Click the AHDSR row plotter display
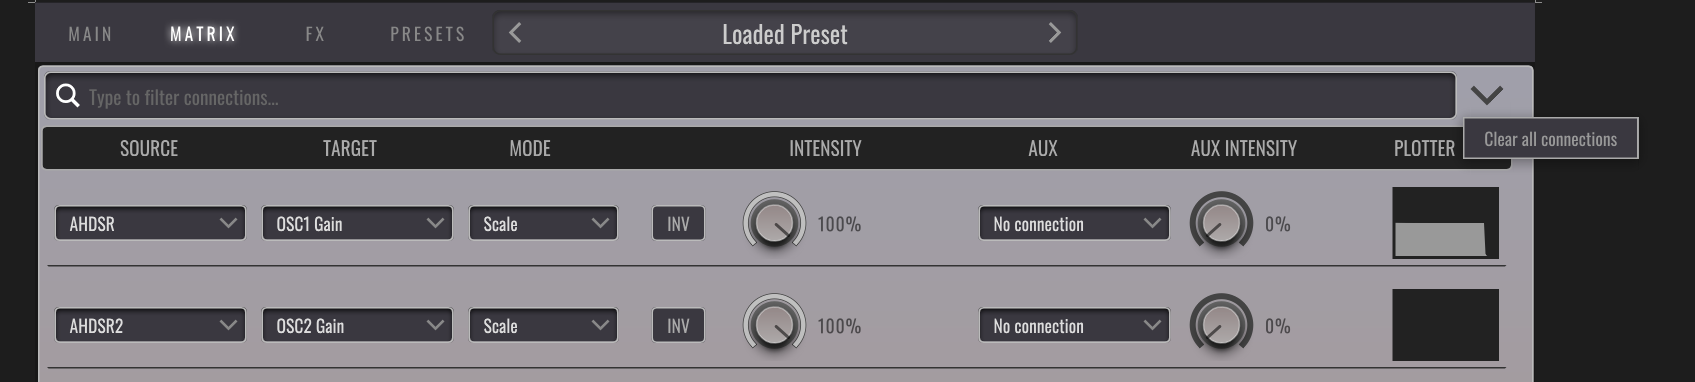 tap(1445, 223)
